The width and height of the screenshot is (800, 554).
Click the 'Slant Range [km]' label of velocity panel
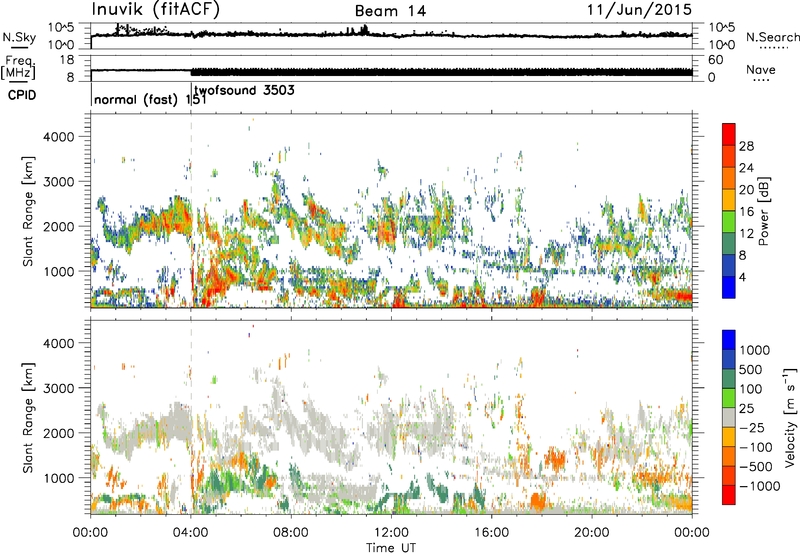pos(28,417)
